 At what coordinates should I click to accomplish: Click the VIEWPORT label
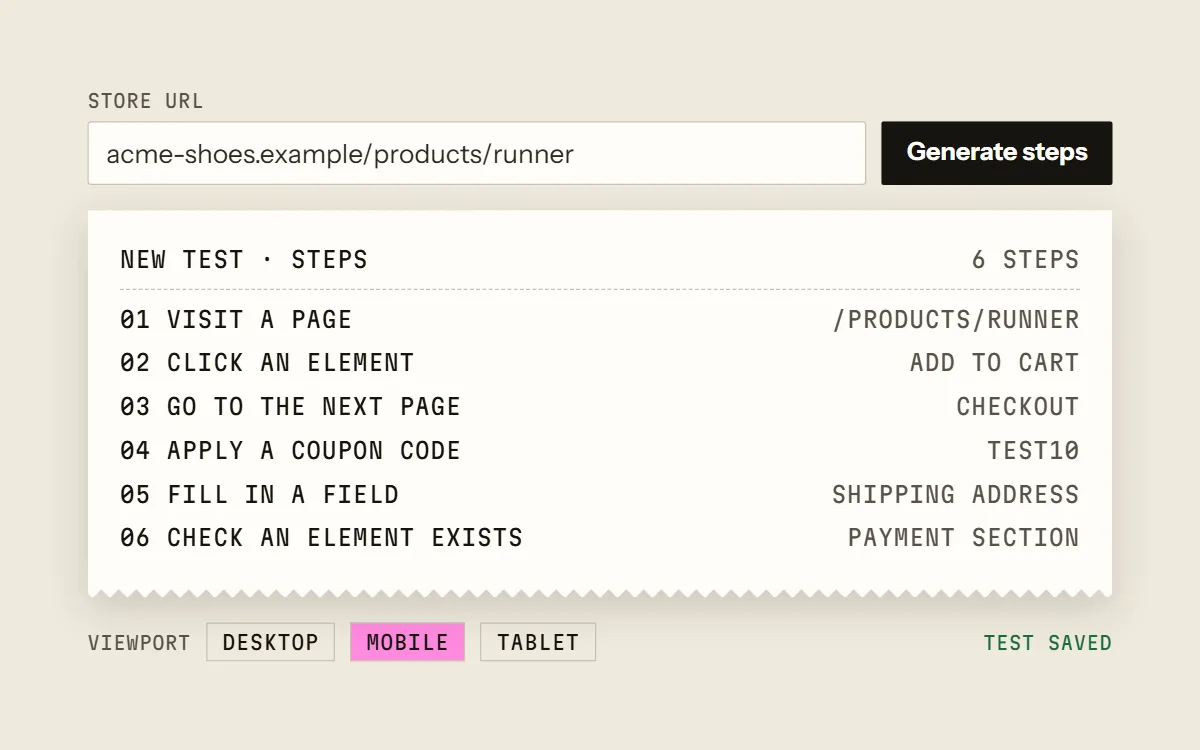point(139,643)
